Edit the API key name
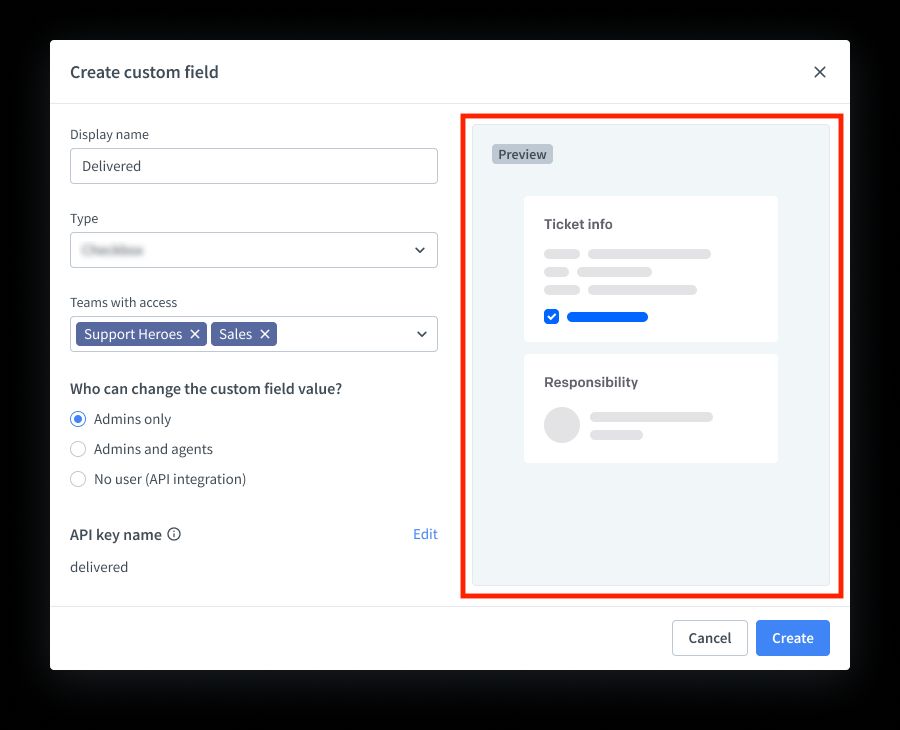The width and height of the screenshot is (900, 730). 425,534
